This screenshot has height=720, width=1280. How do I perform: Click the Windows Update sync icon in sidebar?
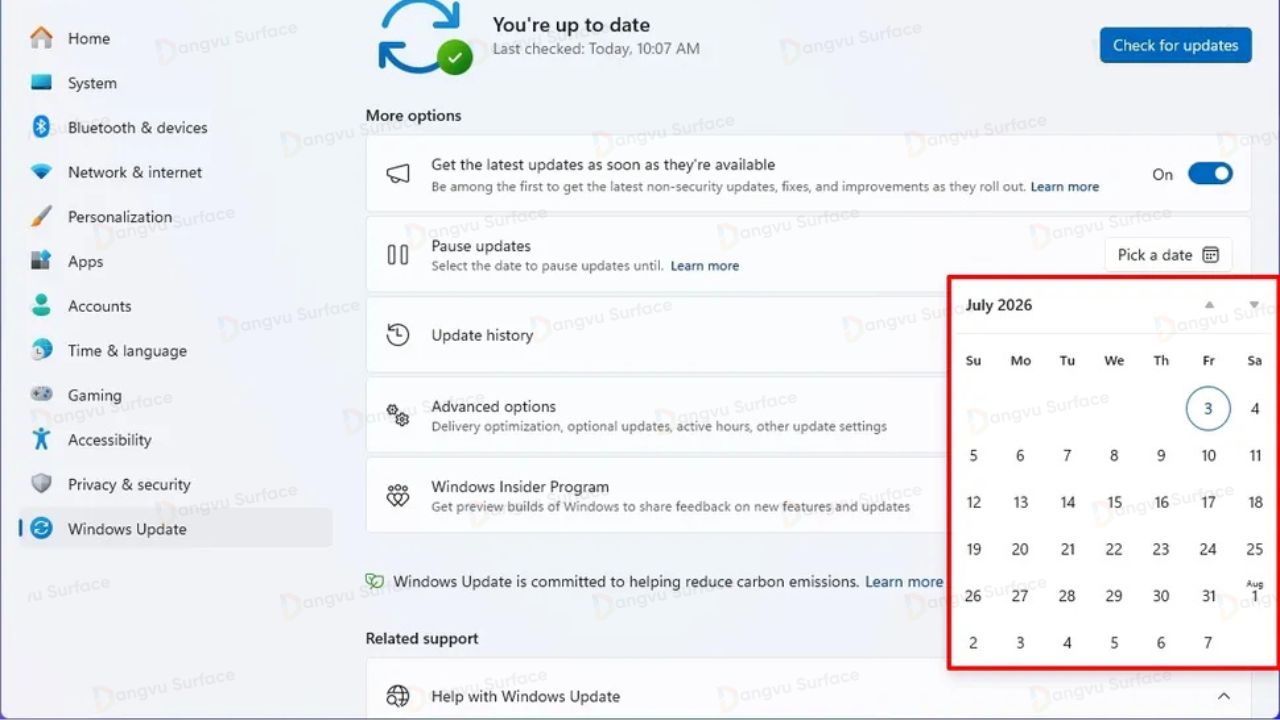41,528
